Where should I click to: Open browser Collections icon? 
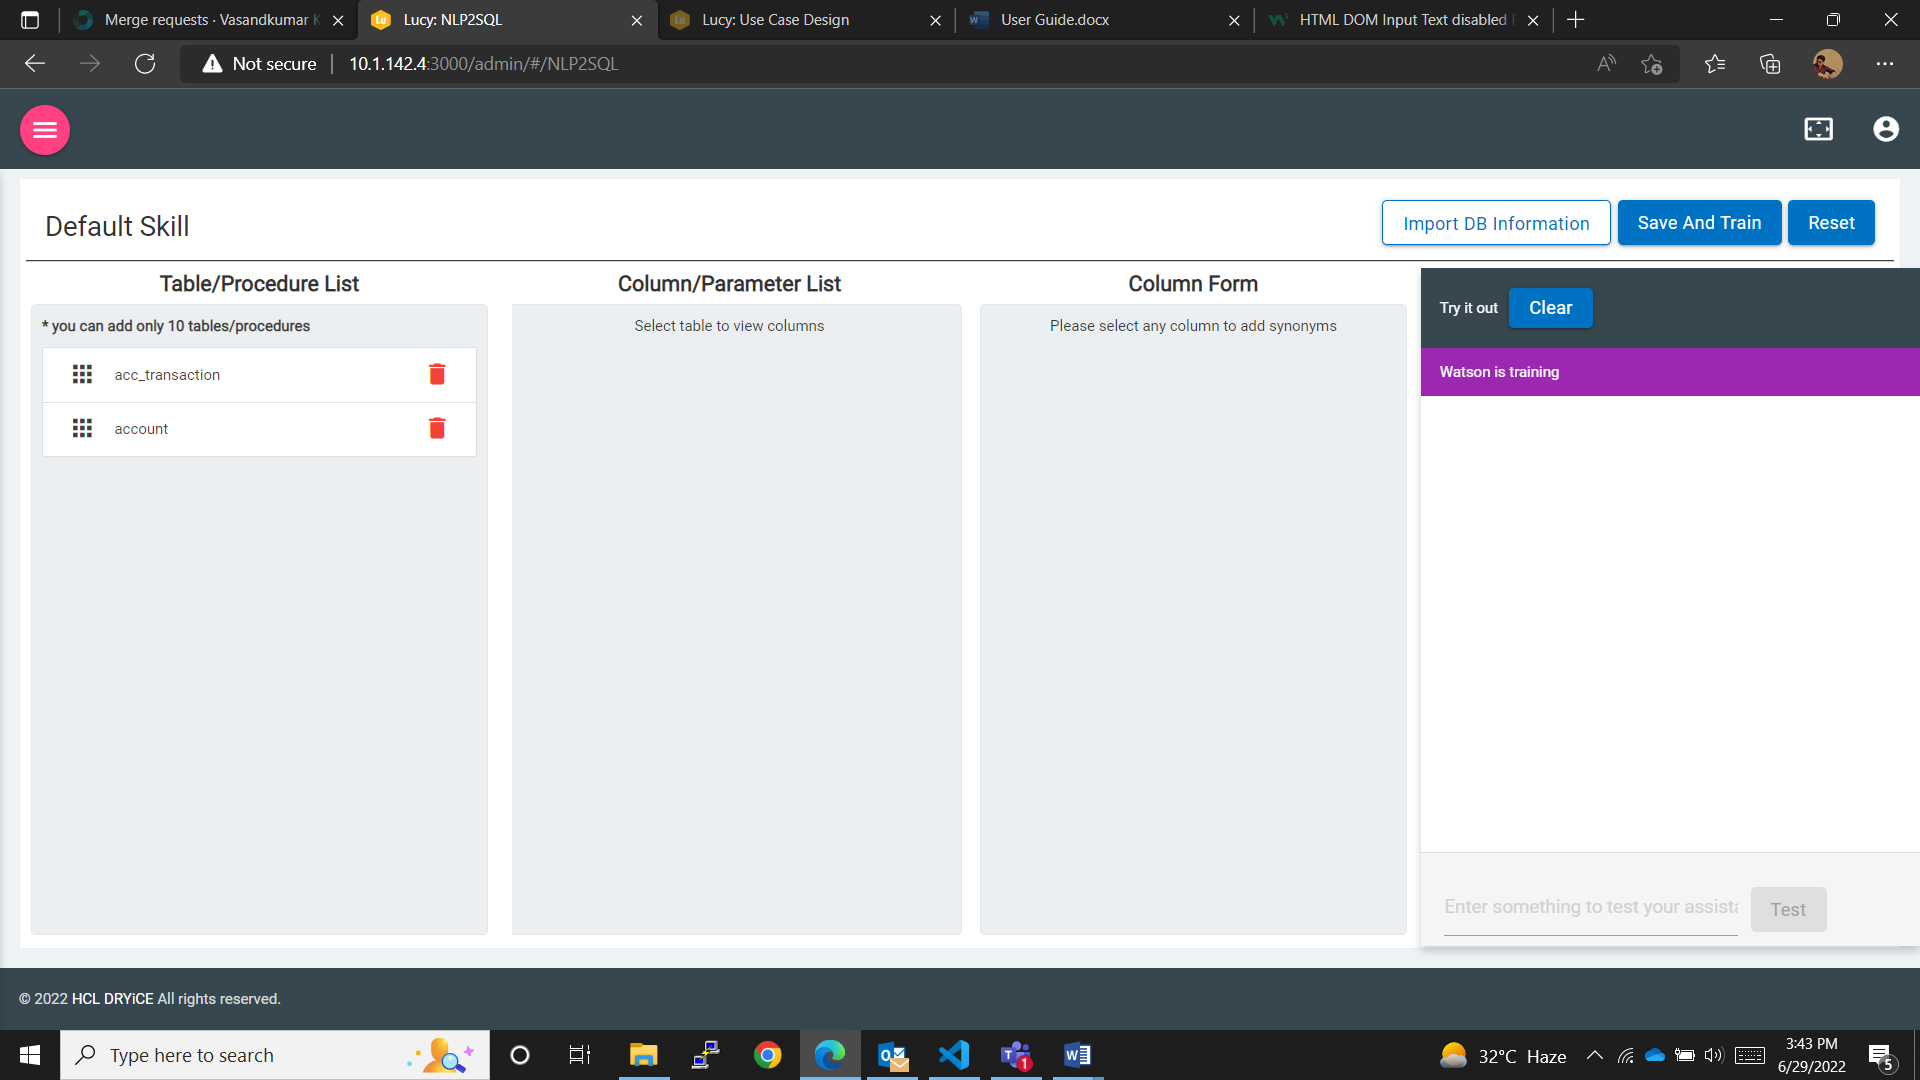[1770, 64]
